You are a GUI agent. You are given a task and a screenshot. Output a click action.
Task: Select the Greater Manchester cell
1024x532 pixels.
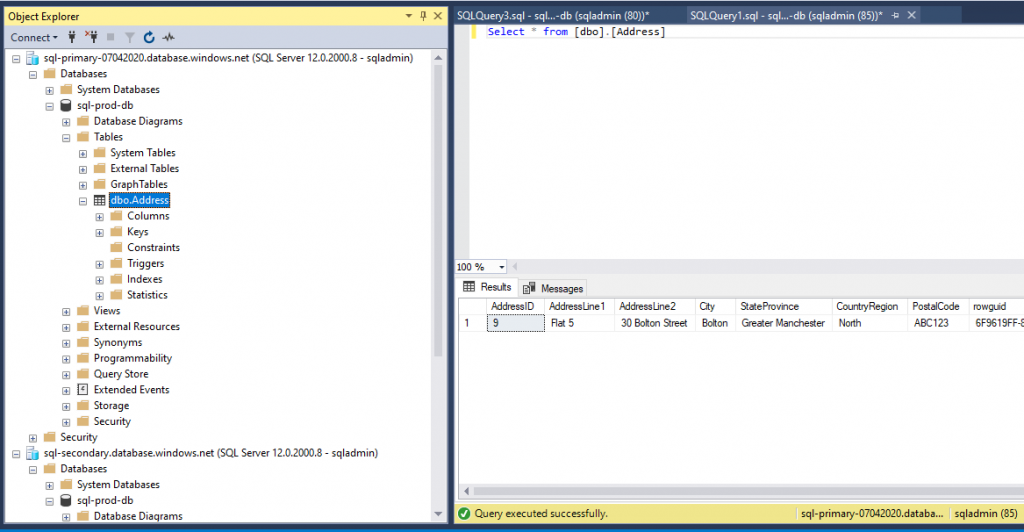click(783, 323)
